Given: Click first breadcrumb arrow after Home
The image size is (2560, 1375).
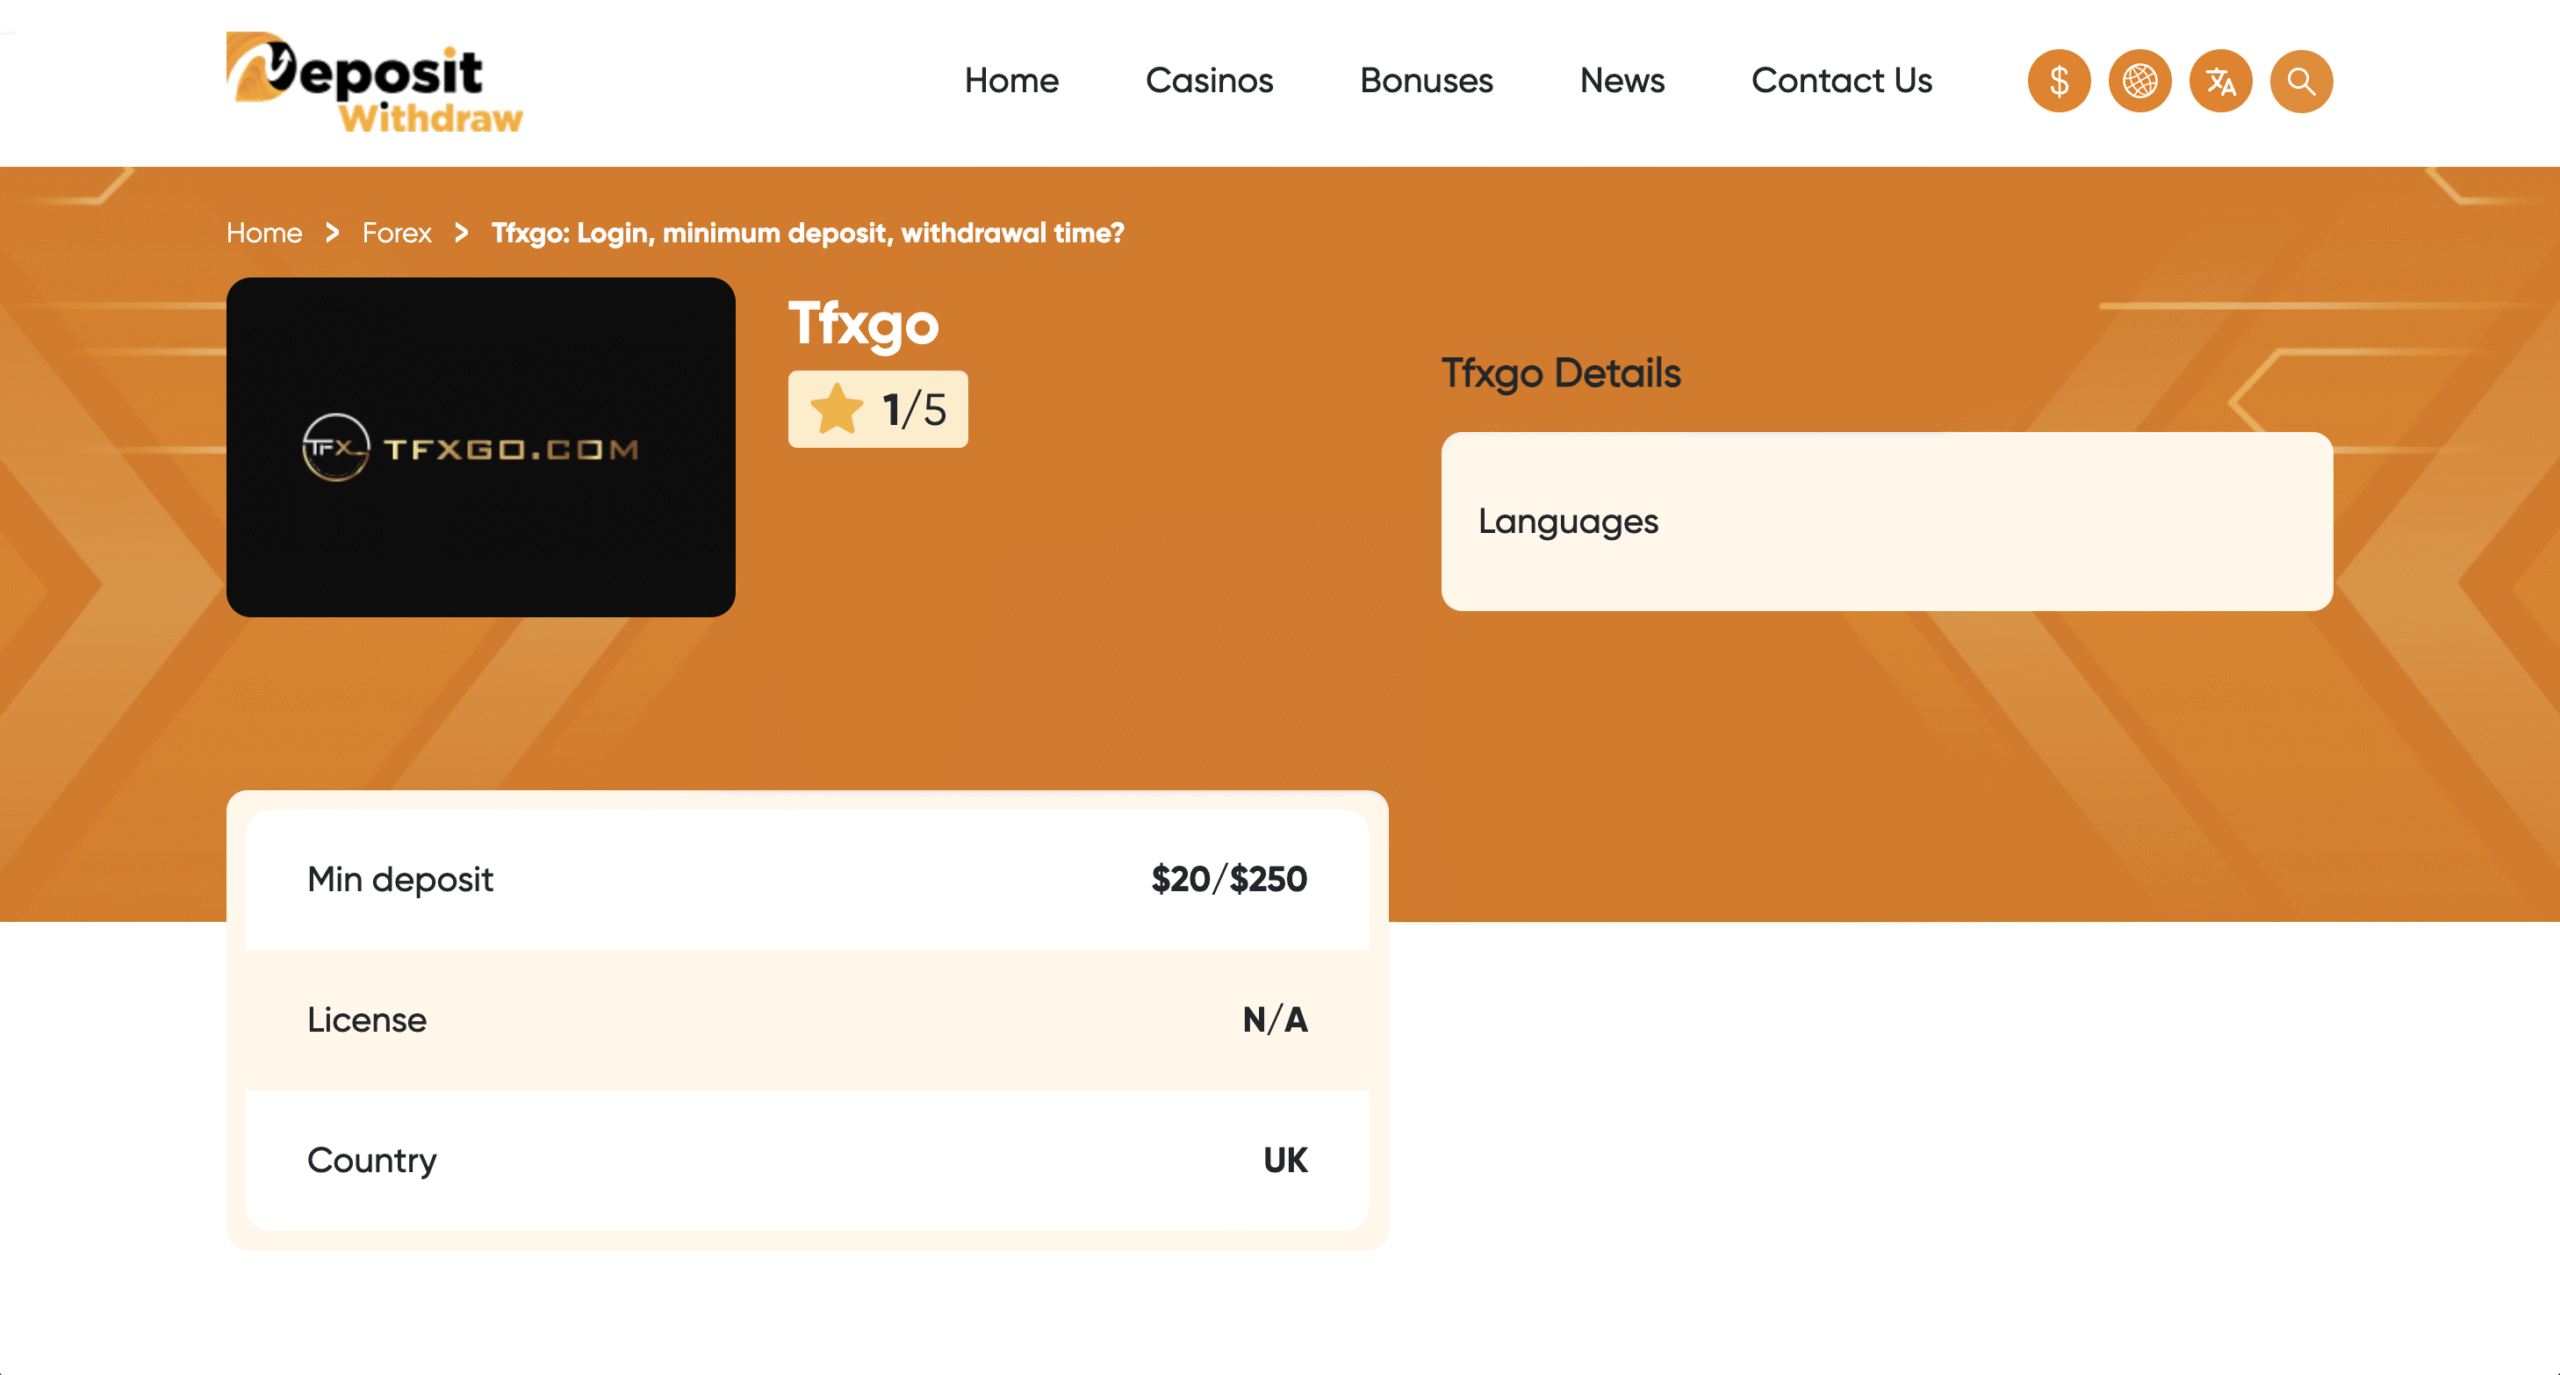Looking at the screenshot, I should pyautogui.click(x=332, y=233).
